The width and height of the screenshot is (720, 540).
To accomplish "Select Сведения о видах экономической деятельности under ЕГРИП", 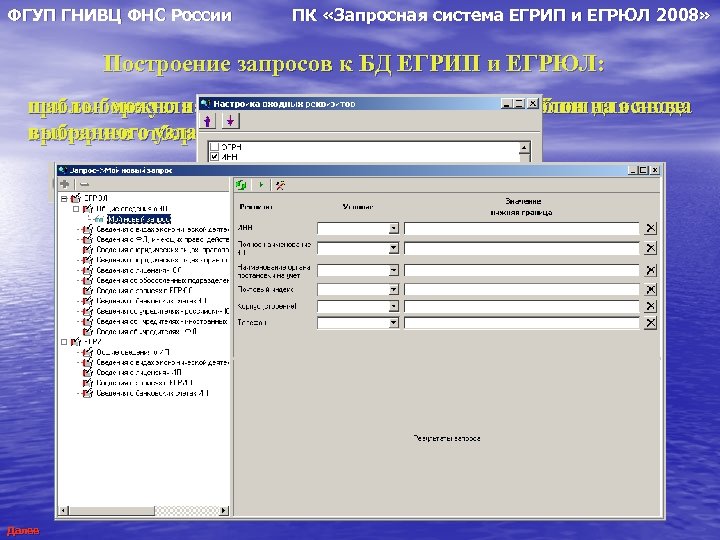I will [x=163, y=362].
